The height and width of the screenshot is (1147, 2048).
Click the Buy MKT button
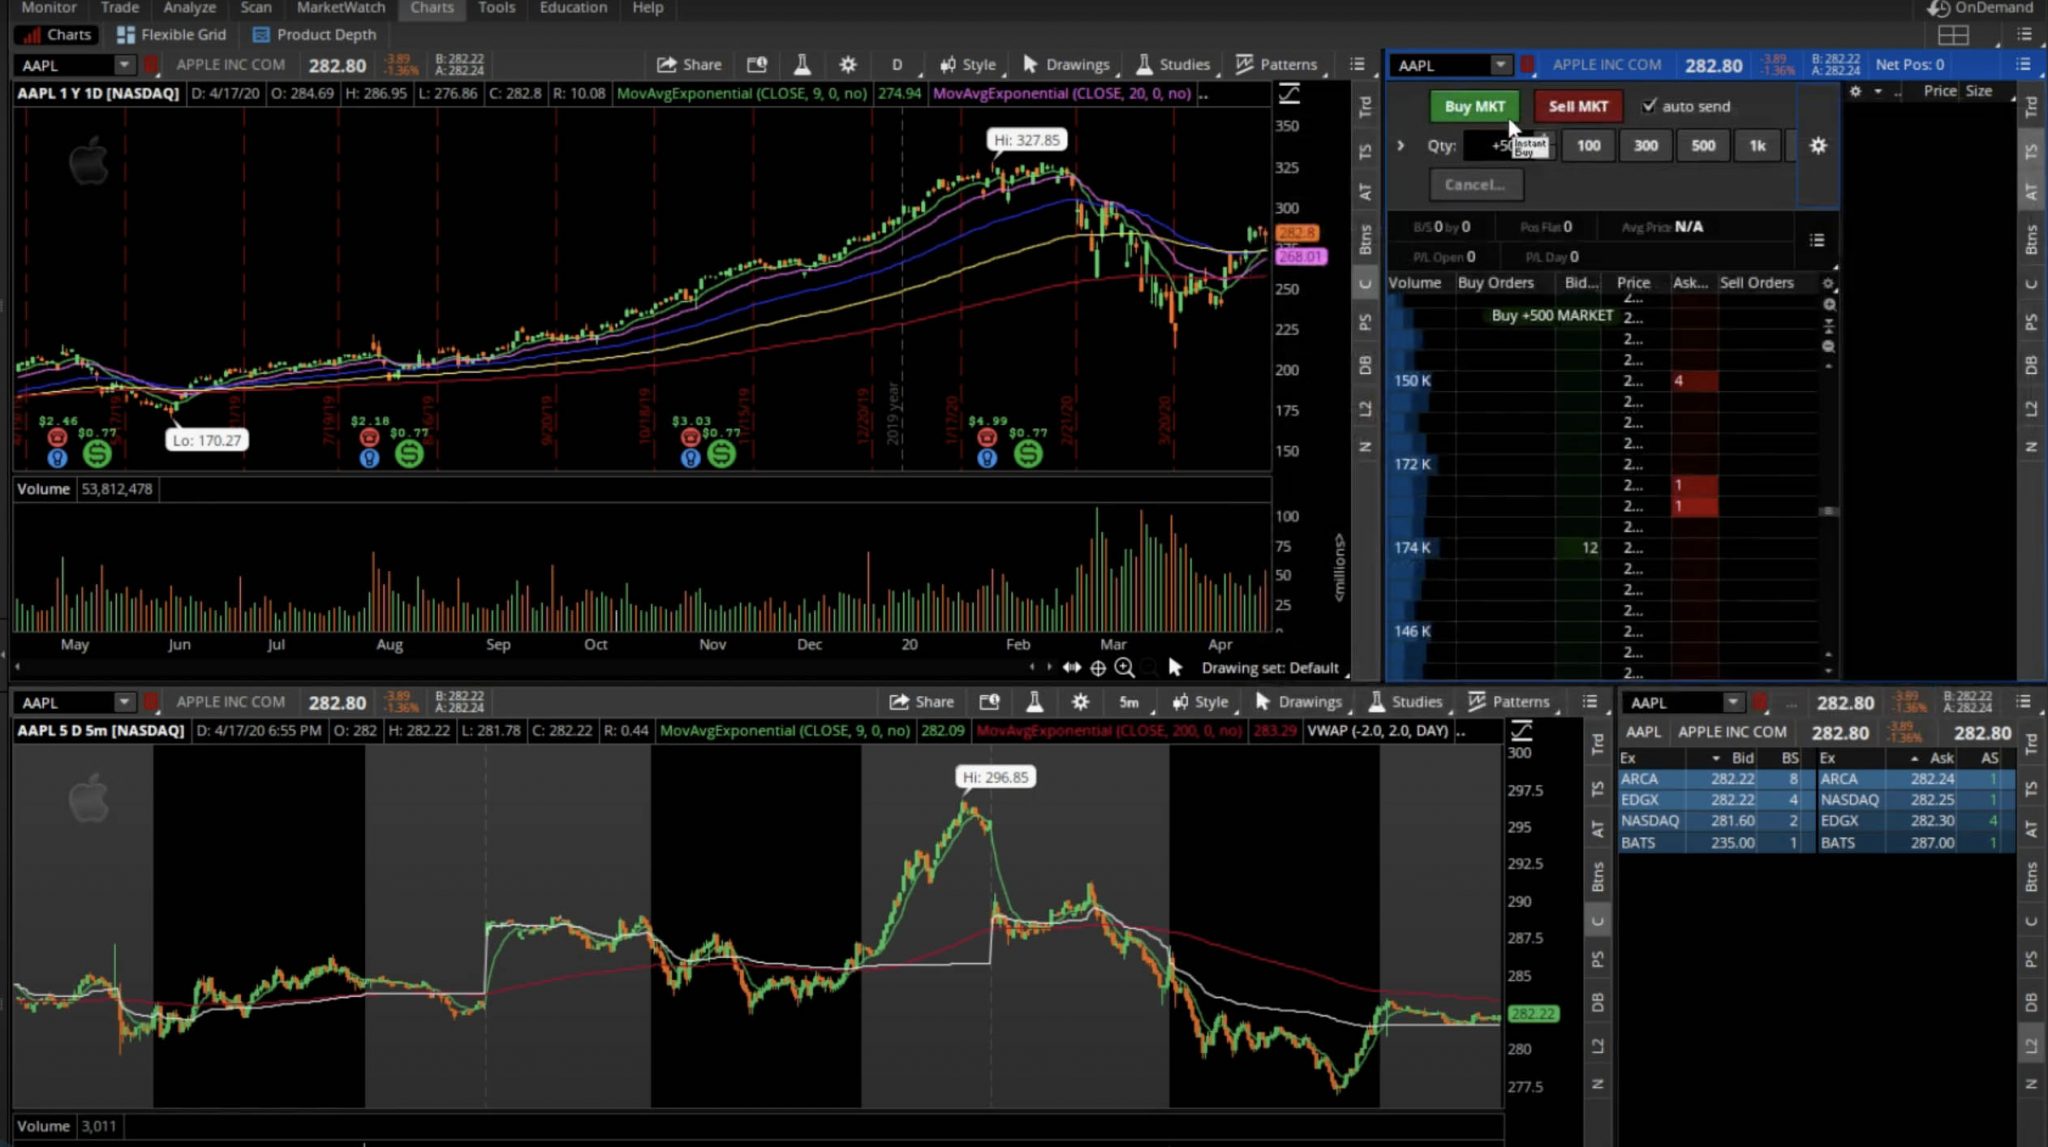point(1474,106)
